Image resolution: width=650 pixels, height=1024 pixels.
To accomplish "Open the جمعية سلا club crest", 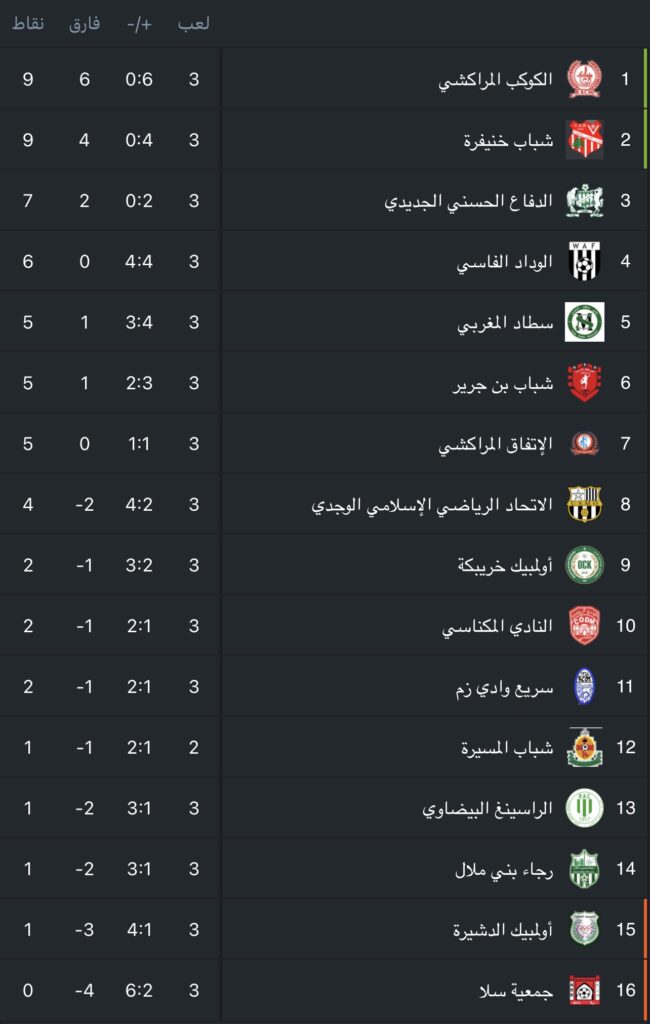I will tap(584, 990).
